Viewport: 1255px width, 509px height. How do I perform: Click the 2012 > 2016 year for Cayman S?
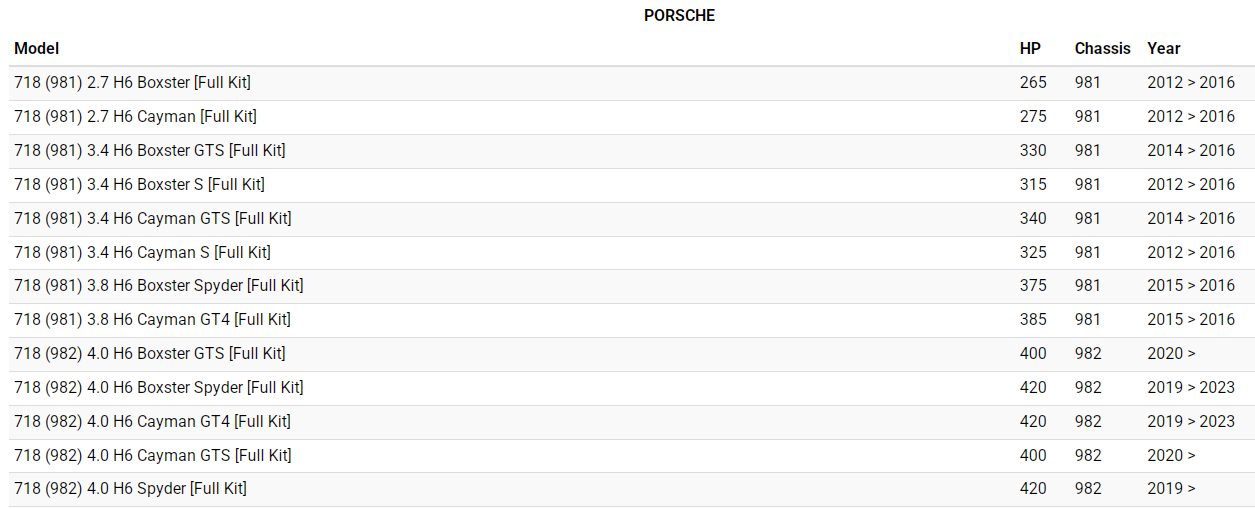click(x=1191, y=252)
